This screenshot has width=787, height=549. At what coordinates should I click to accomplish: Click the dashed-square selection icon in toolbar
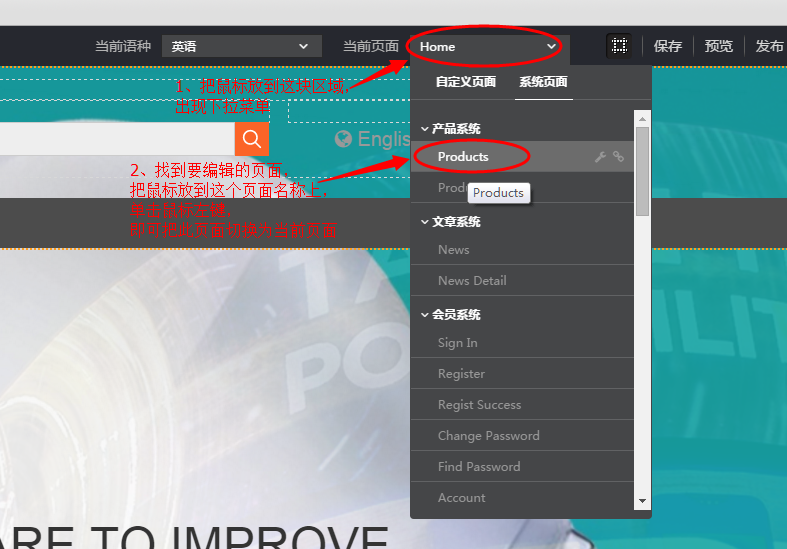point(619,46)
